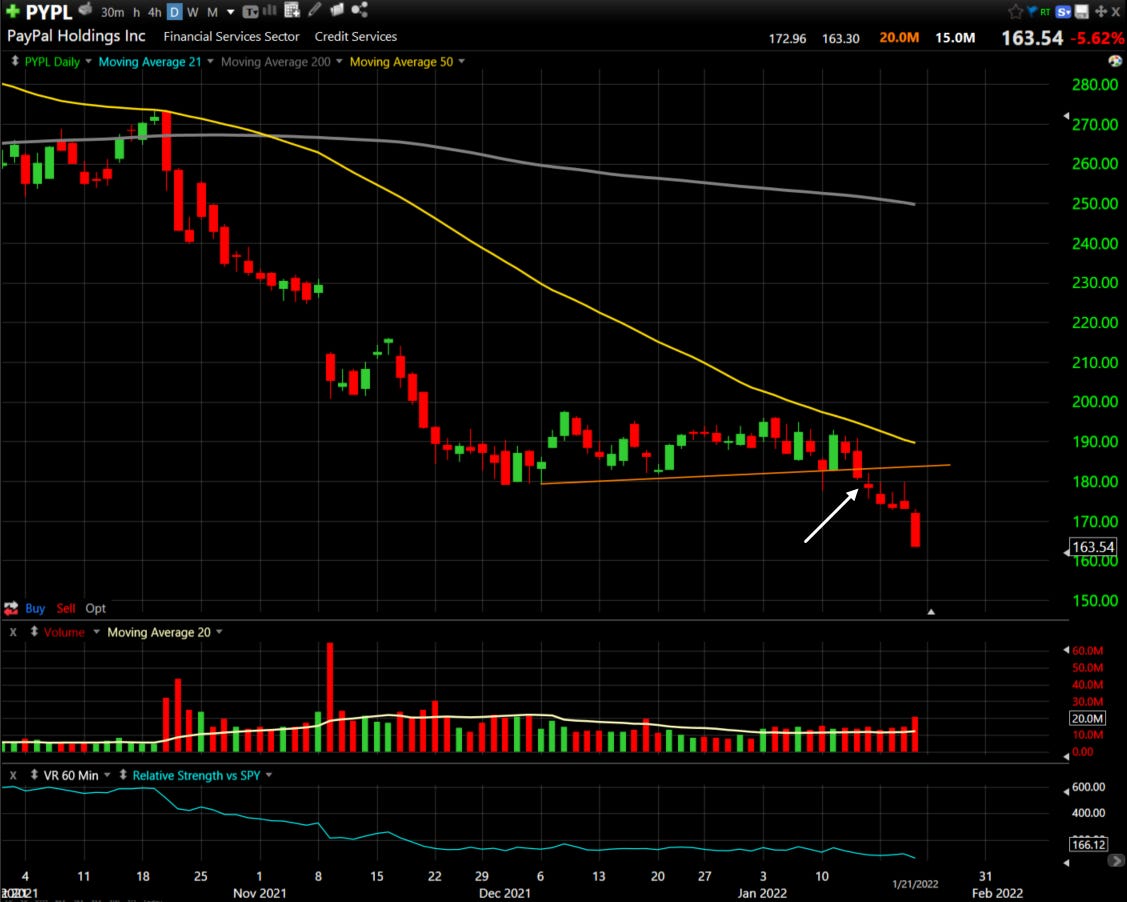Click the -5.62% percent change value
The width and height of the screenshot is (1127, 902).
1098,38
